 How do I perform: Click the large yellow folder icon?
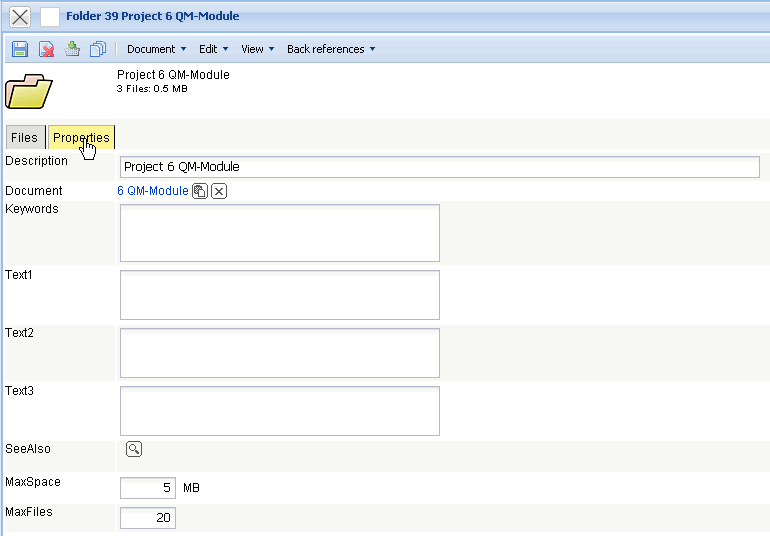pos(29,91)
